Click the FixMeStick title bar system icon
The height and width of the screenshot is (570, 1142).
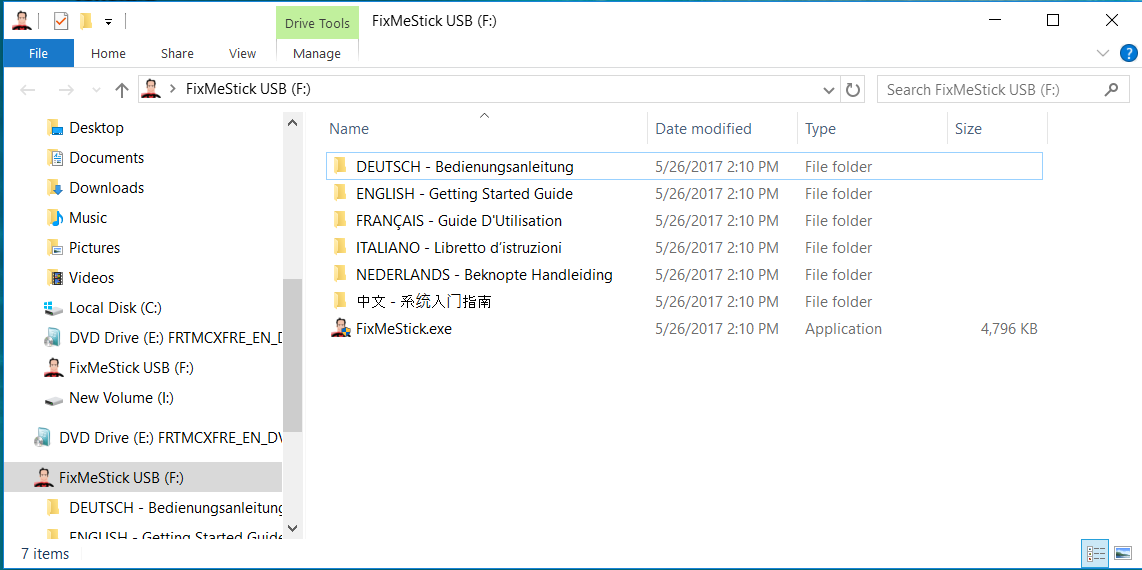pyautogui.click(x=22, y=22)
